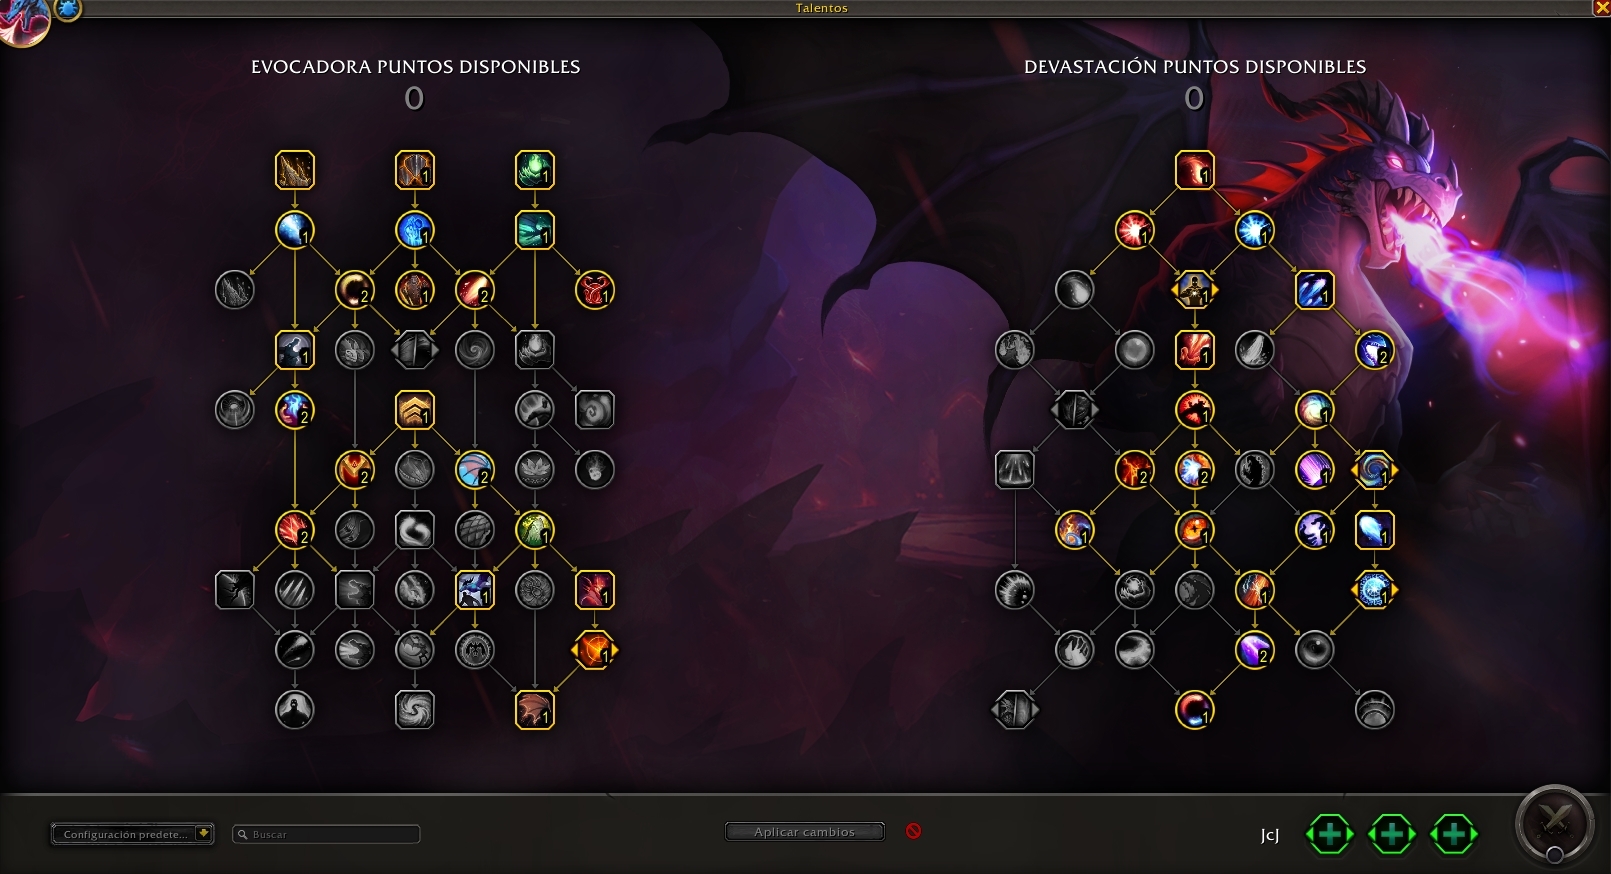Choose the orange fire choice node with arrows
The width and height of the screenshot is (1611, 874).
click(595, 650)
